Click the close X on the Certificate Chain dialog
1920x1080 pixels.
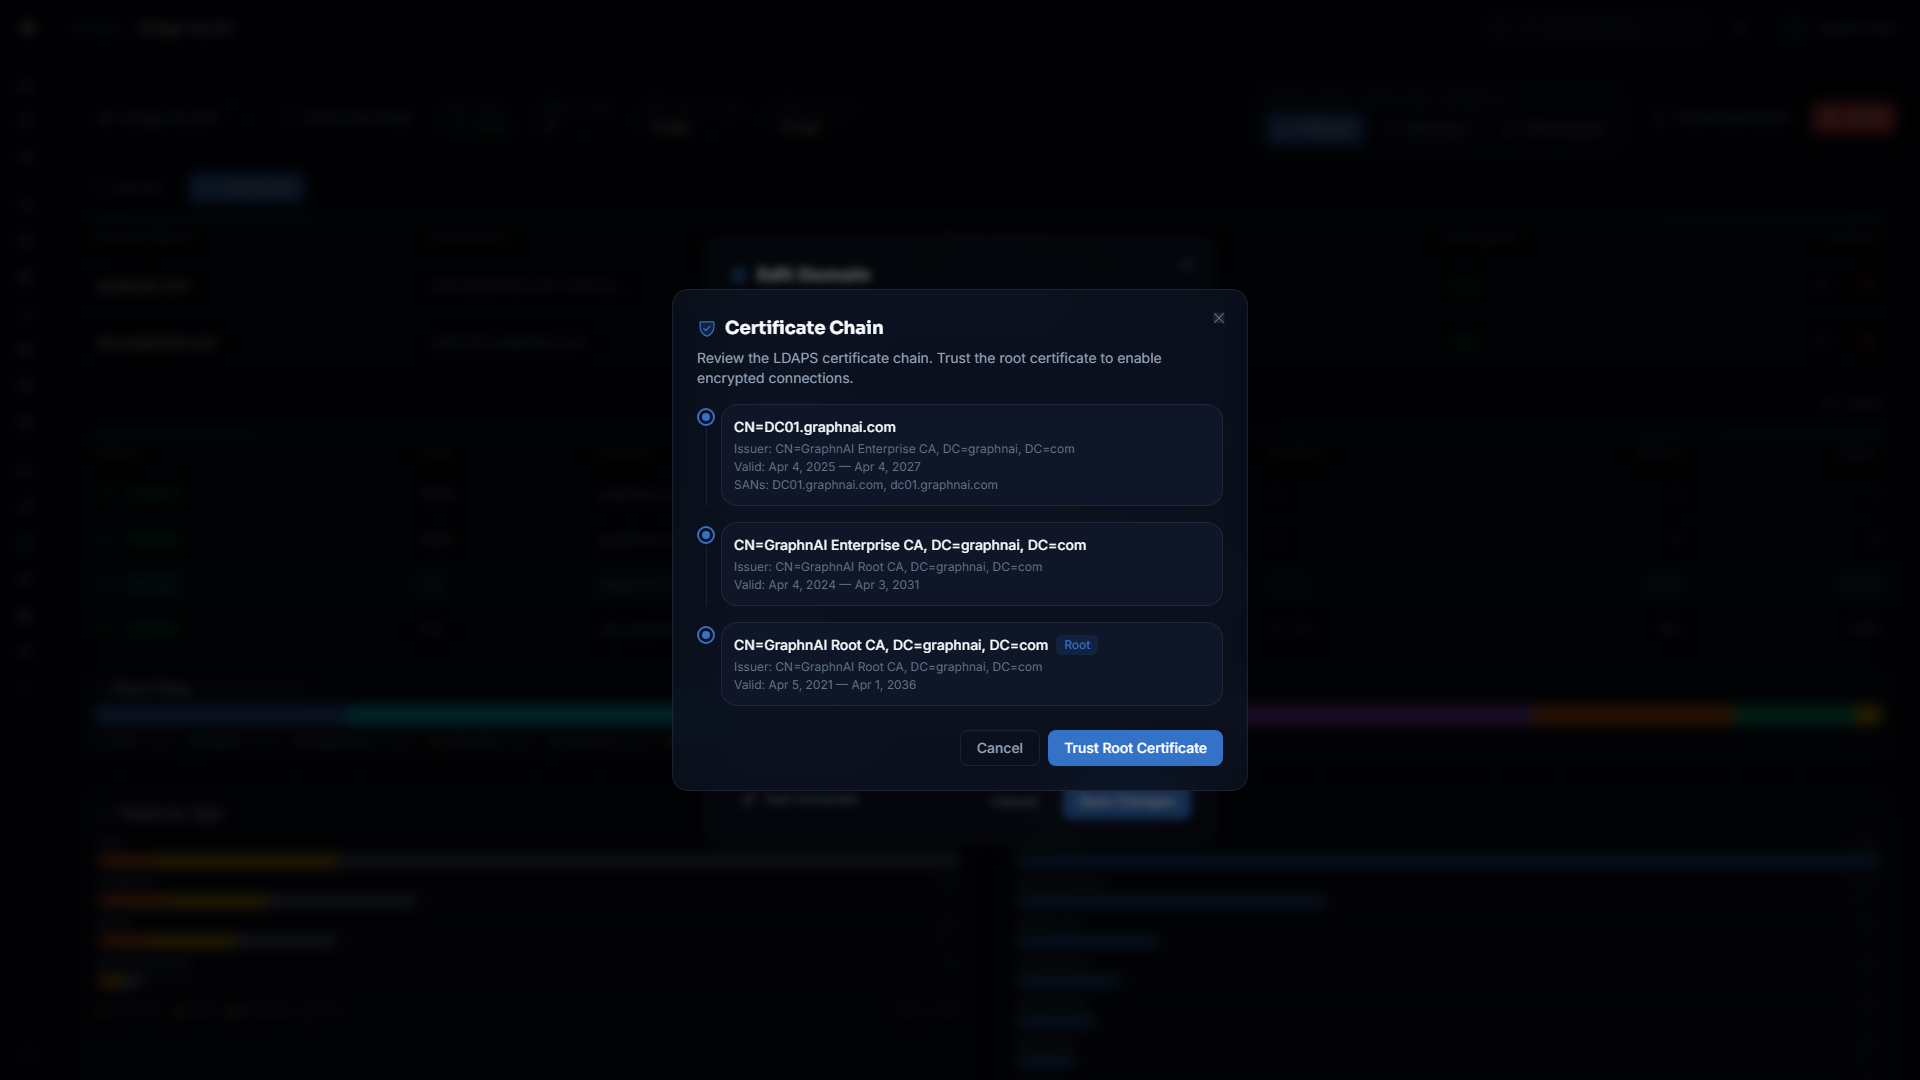[x=1219, y=318]
